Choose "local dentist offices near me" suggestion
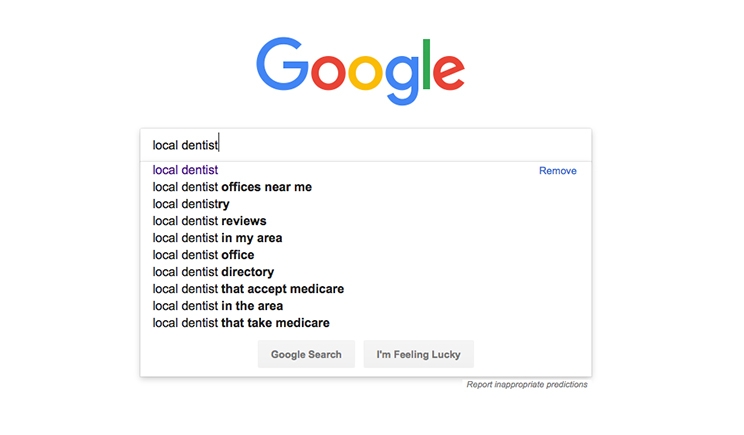The width and height of the screenshot is (744, 435). pos(232,187)
